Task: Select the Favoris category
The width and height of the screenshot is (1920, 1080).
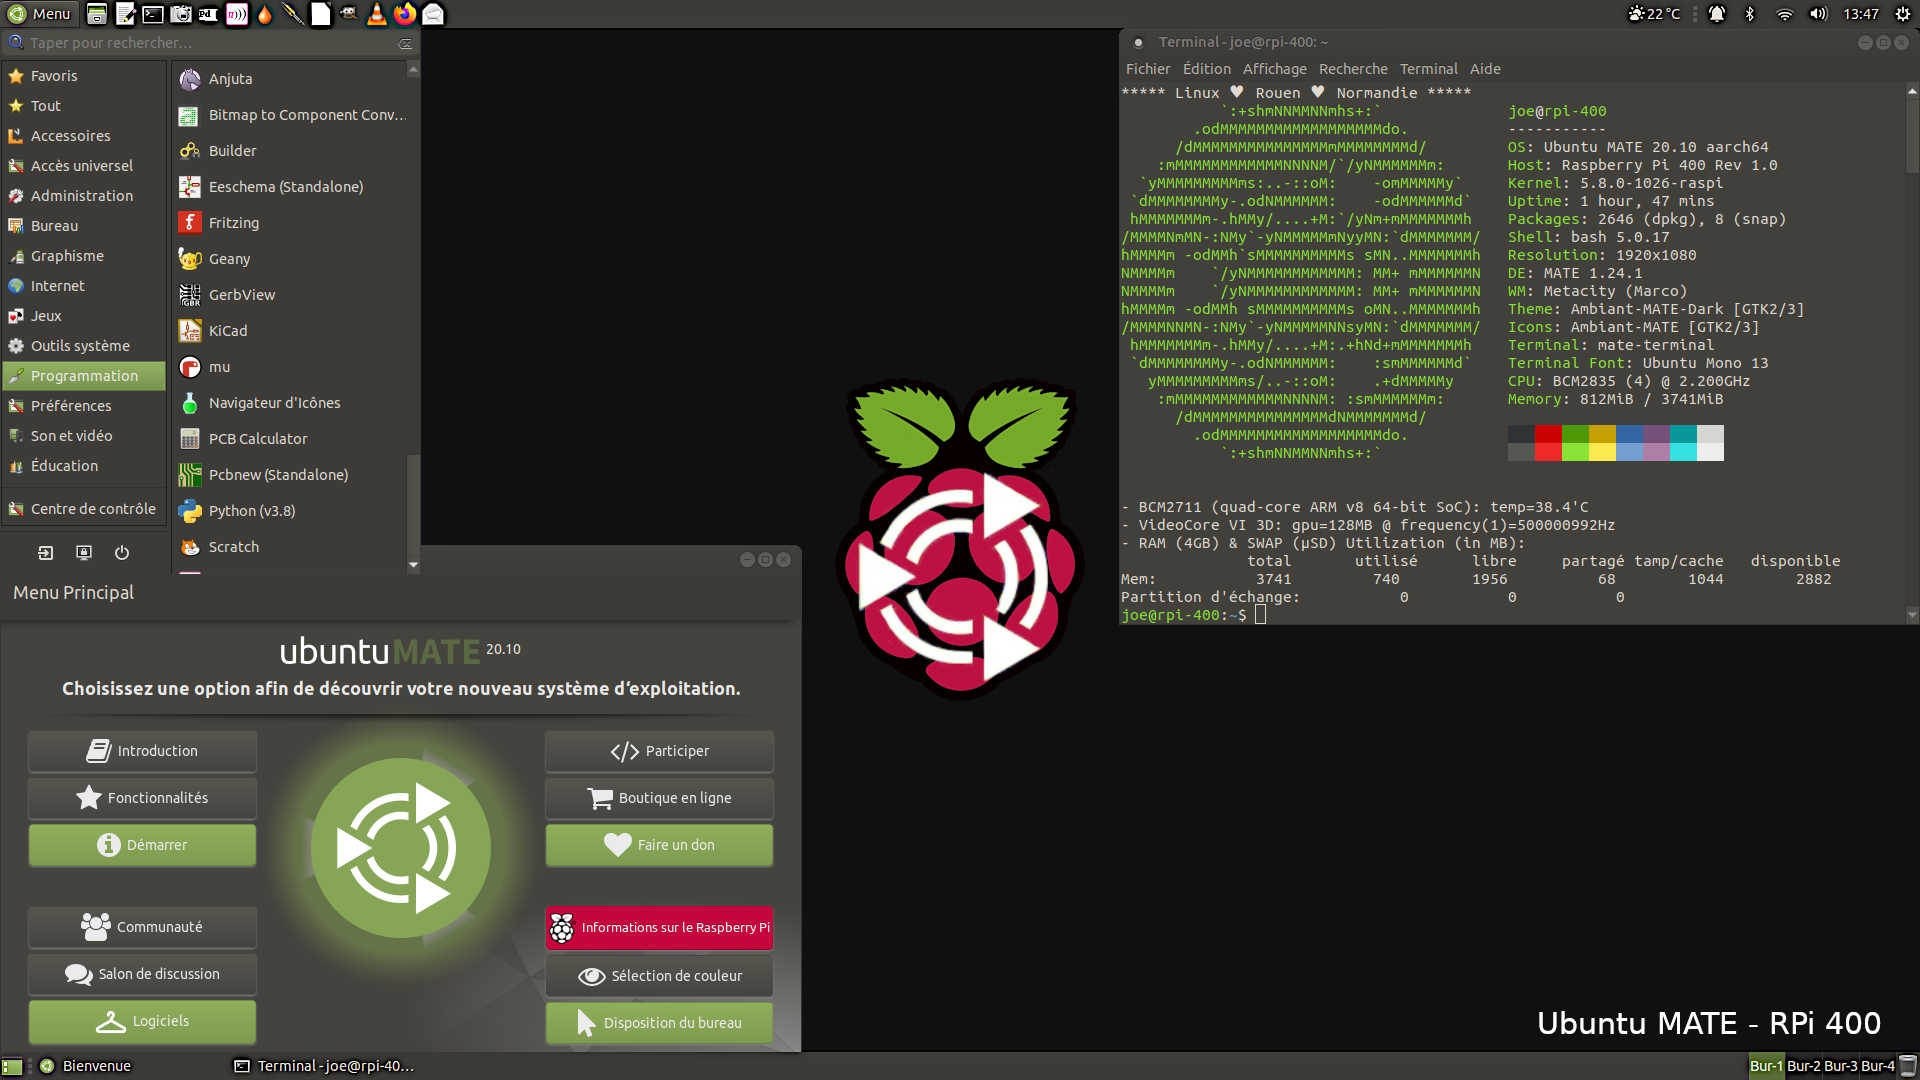Action: tap(84, 76)
